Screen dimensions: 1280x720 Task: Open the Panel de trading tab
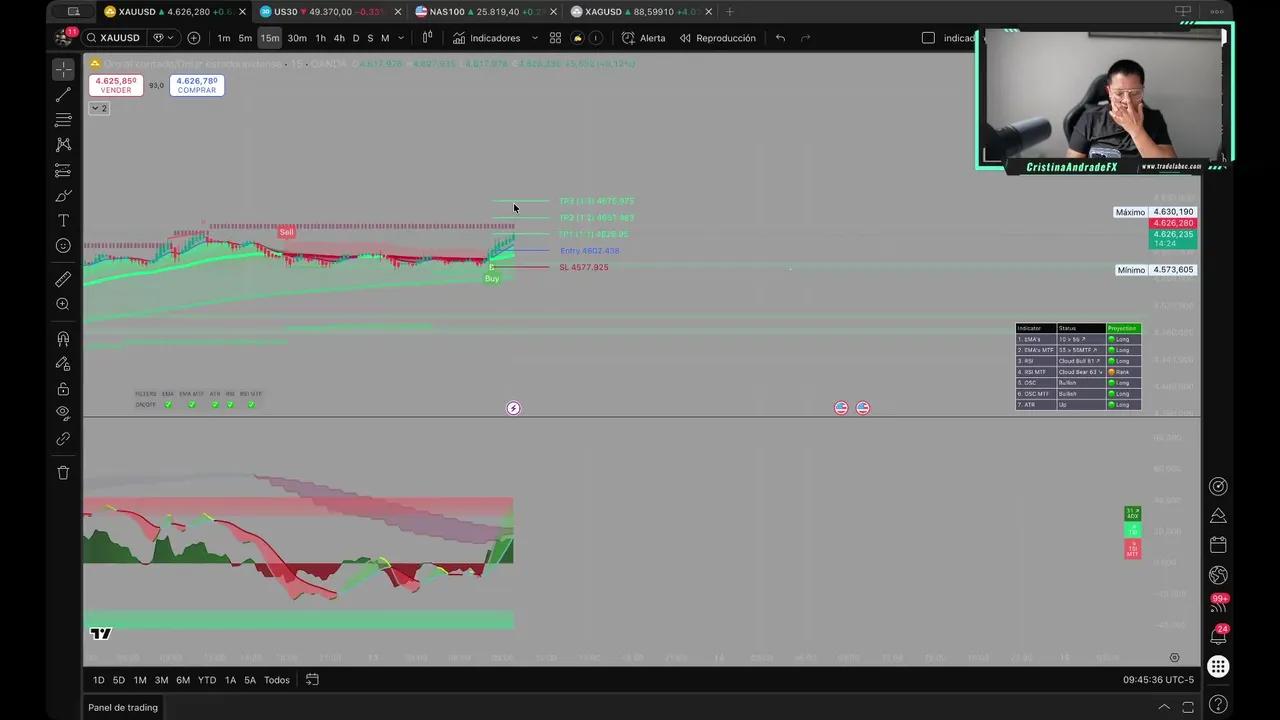point(123,707)
